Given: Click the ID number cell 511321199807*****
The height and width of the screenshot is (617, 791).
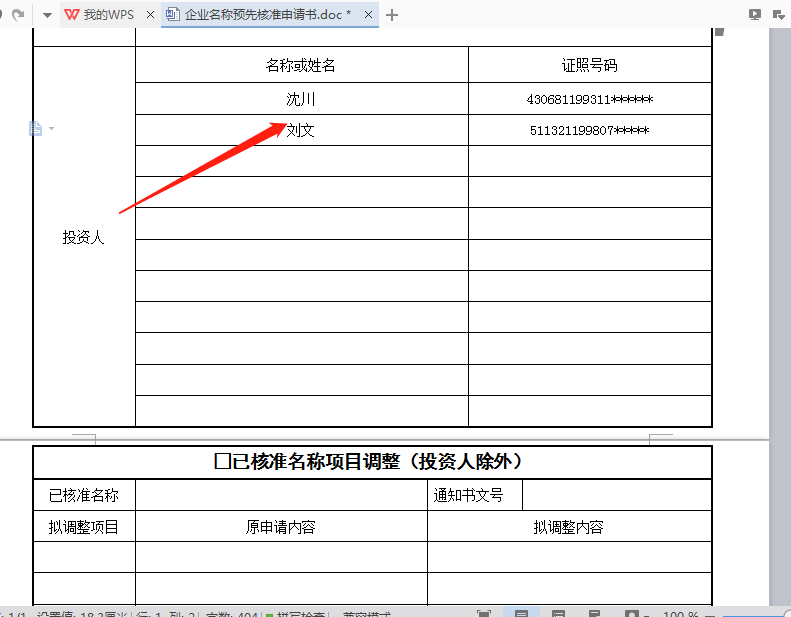Looking at the screenshot, I should click(589, 130).
